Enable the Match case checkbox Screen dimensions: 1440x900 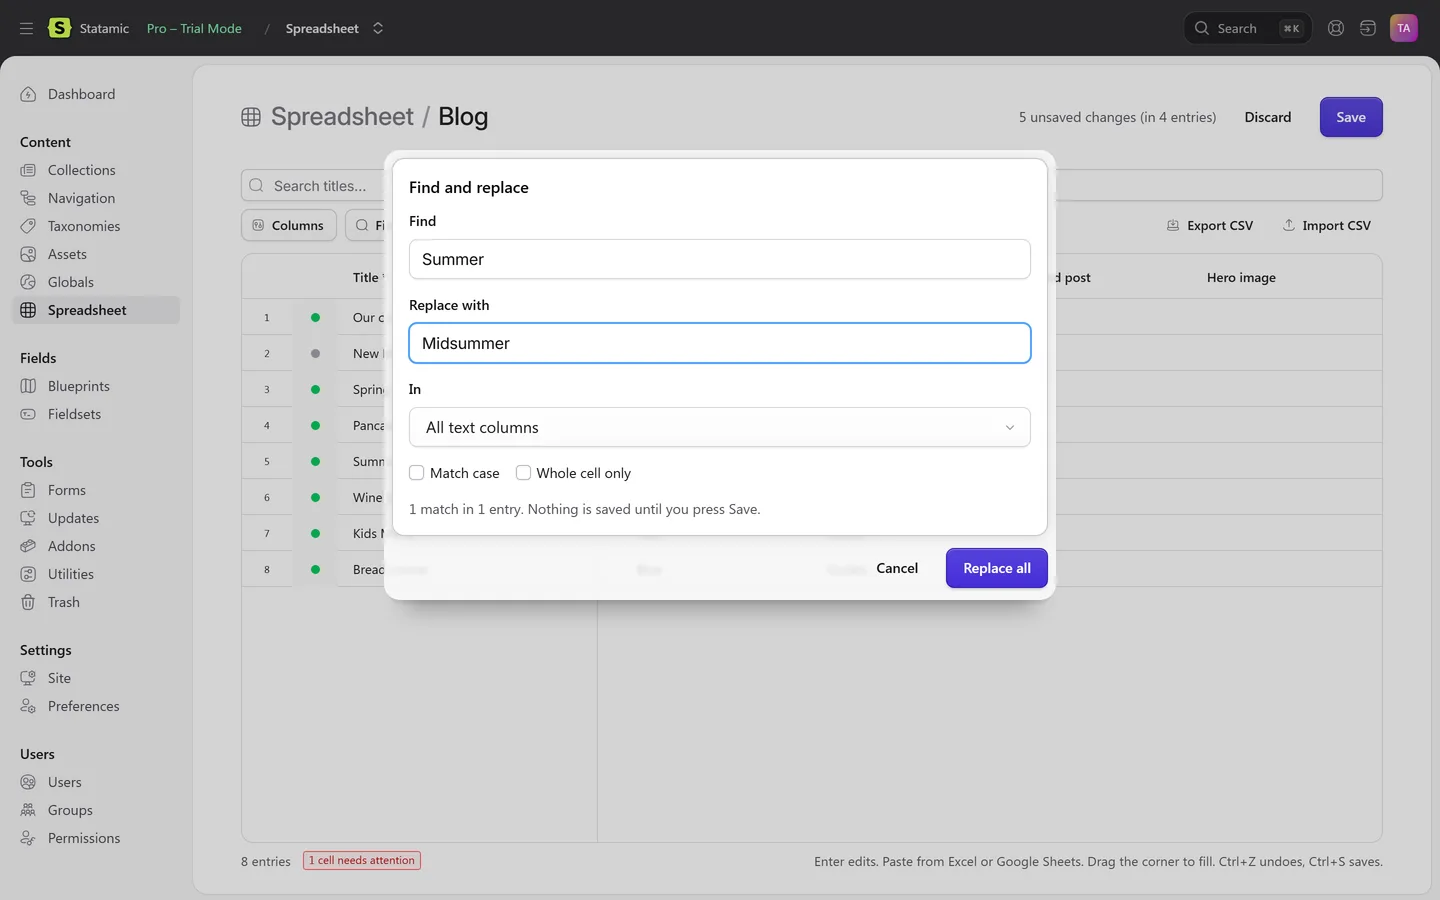[x=417, y=473]
